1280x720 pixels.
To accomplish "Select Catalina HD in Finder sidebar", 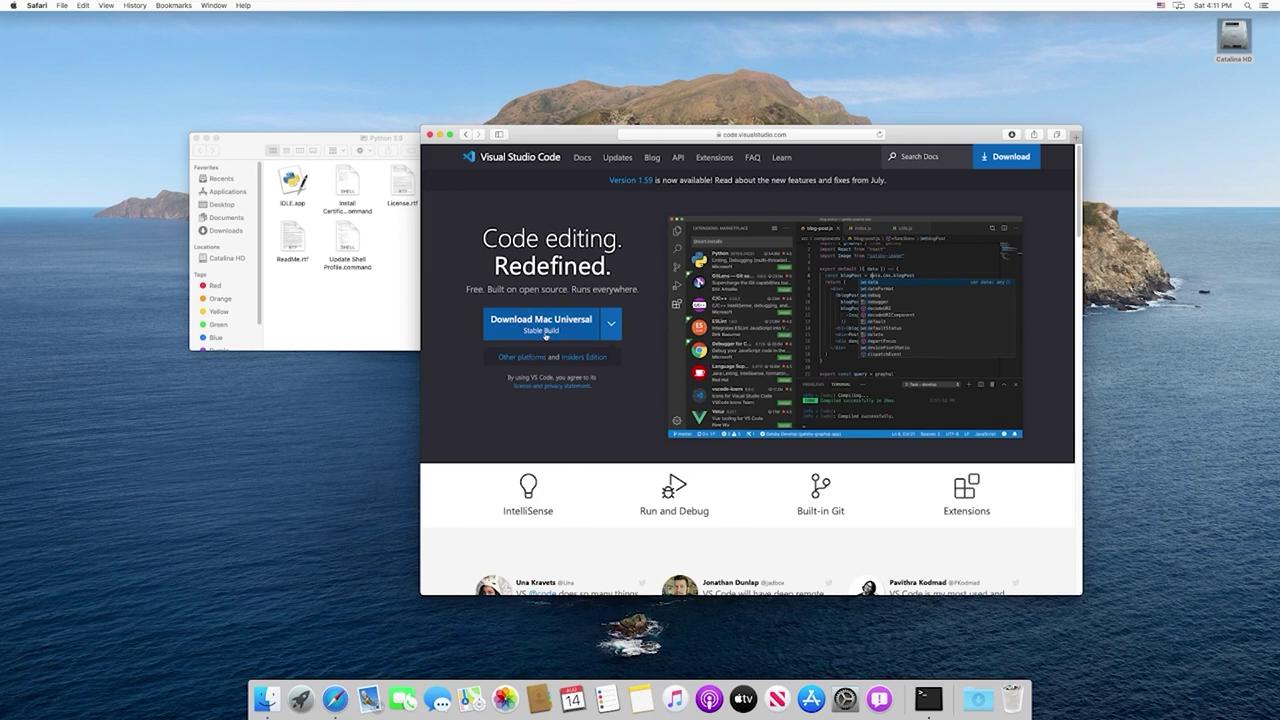I will tap(226, 258).
